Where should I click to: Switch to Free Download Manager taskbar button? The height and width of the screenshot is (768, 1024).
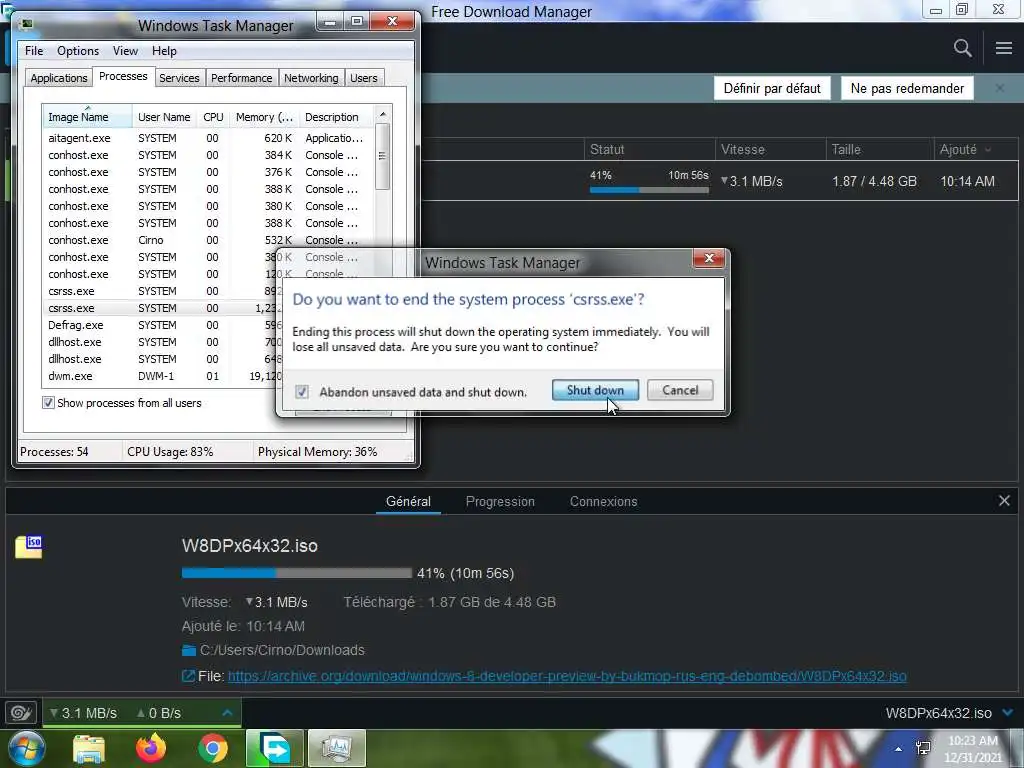(274, 748)
